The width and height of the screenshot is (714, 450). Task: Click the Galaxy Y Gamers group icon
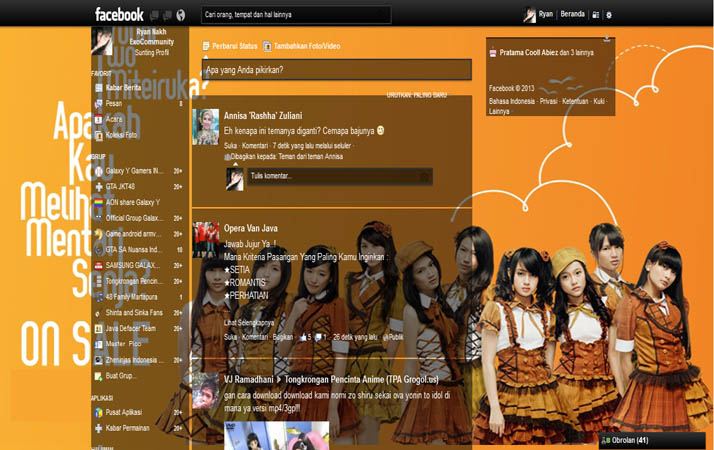pos(99,171)
